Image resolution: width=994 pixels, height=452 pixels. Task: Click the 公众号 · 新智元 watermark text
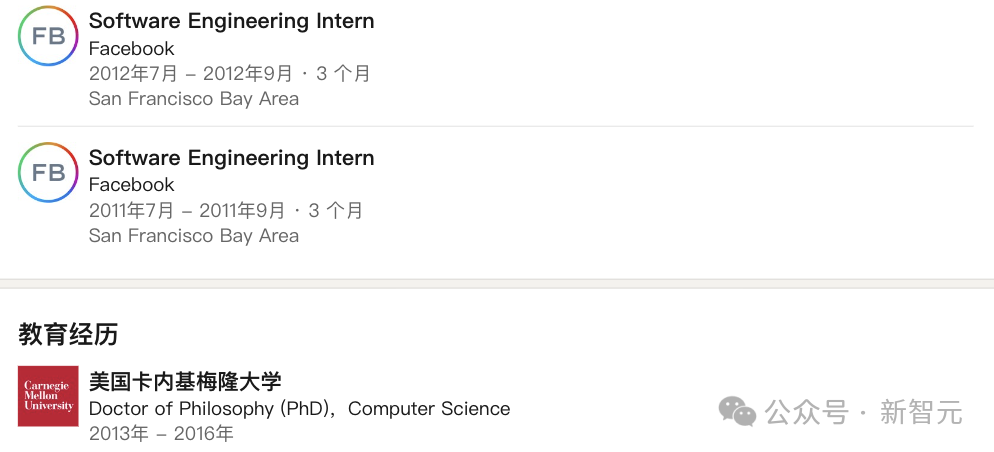click(x=863, y=411)
